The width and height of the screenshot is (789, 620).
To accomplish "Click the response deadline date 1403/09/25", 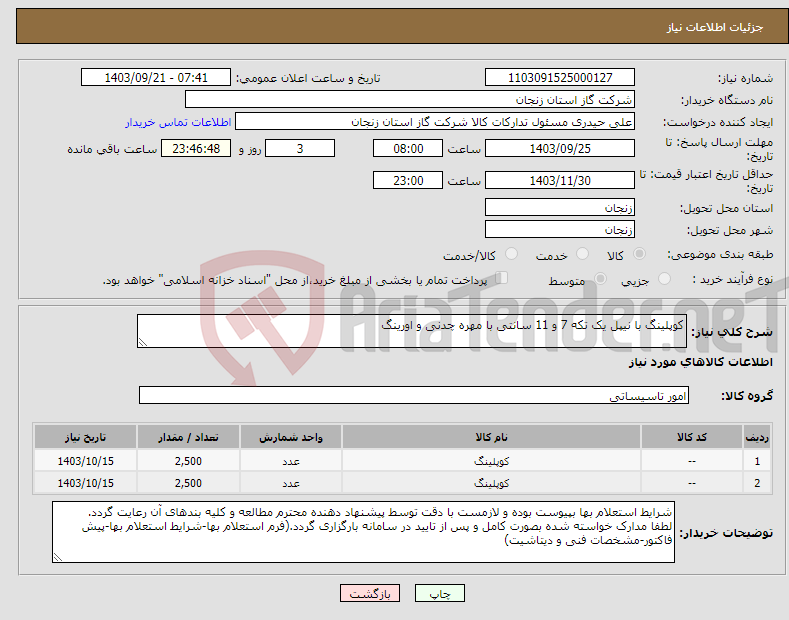I will (560, 148).
